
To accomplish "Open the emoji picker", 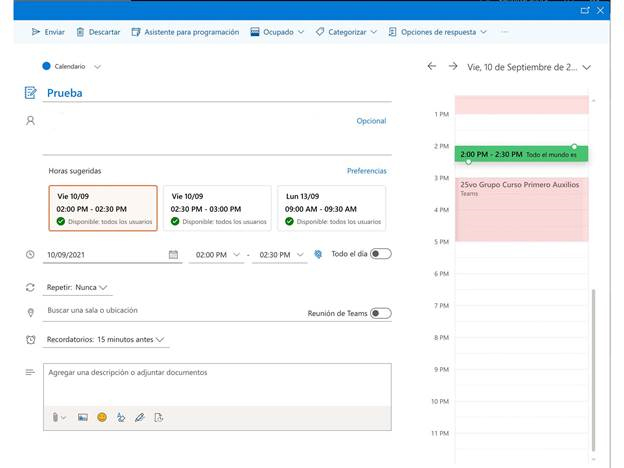I will [102, 417].
